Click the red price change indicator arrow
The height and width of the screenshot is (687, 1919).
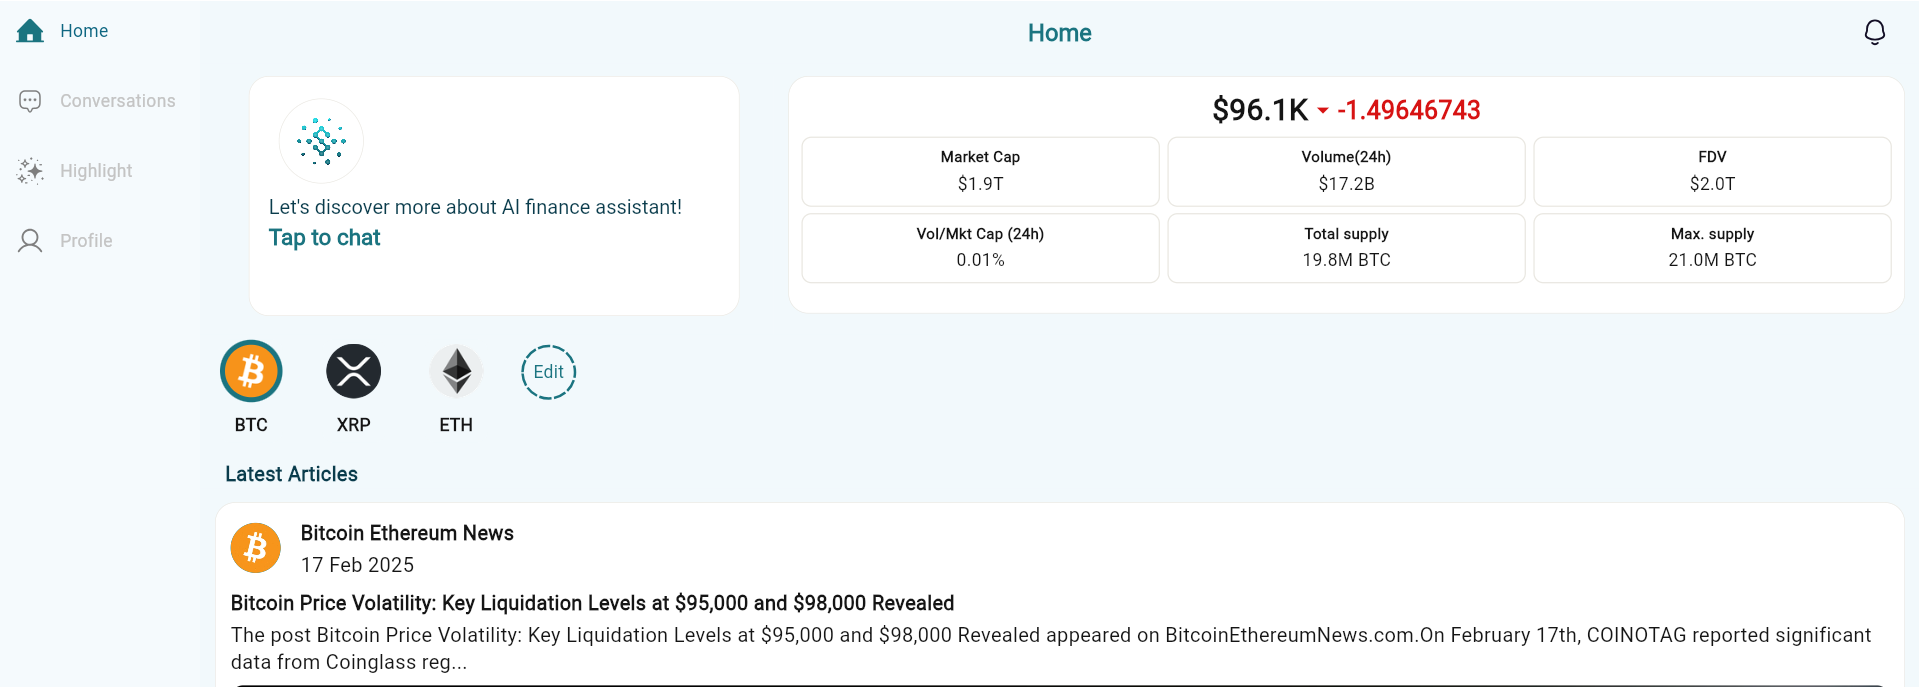tap(1323, 111)
